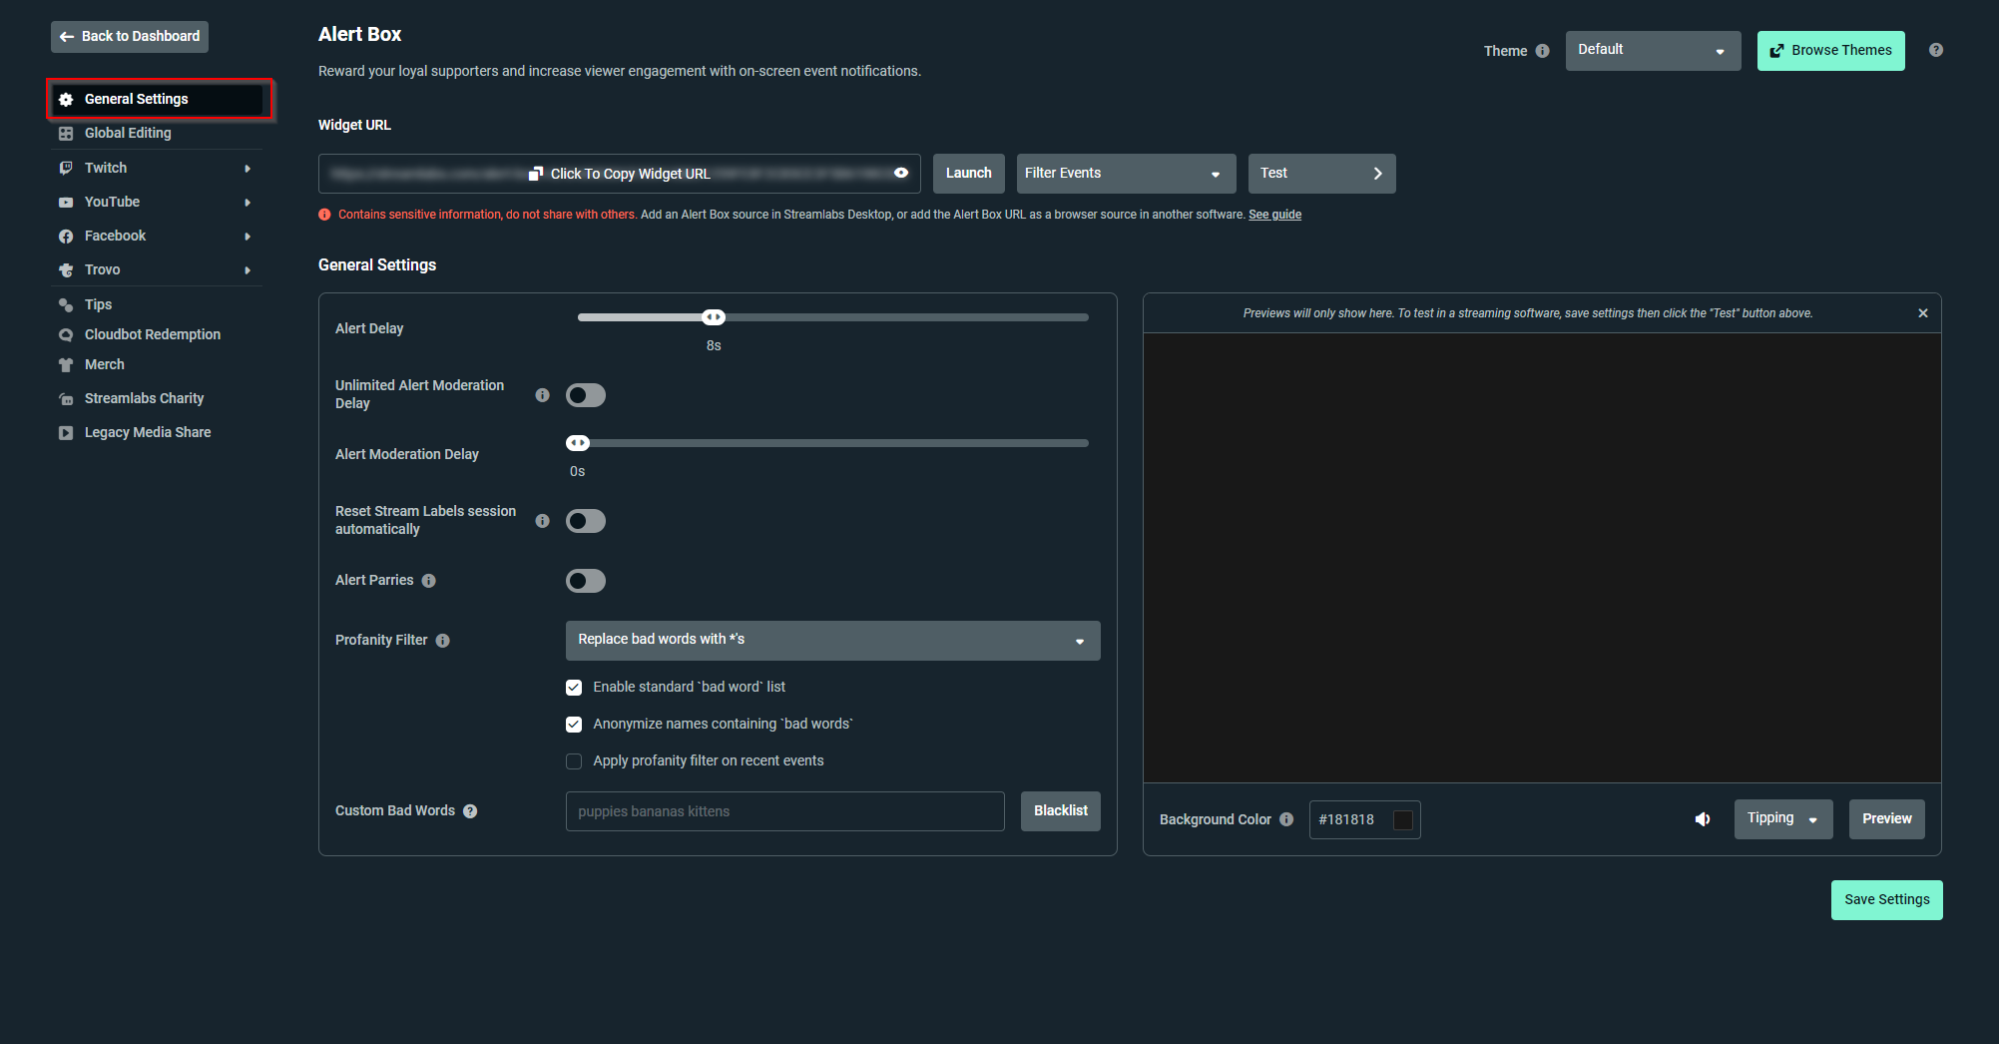This screenshot has height=1044, width=1999.
Task: Click the info icon next to Theme
Action: 1542,51
